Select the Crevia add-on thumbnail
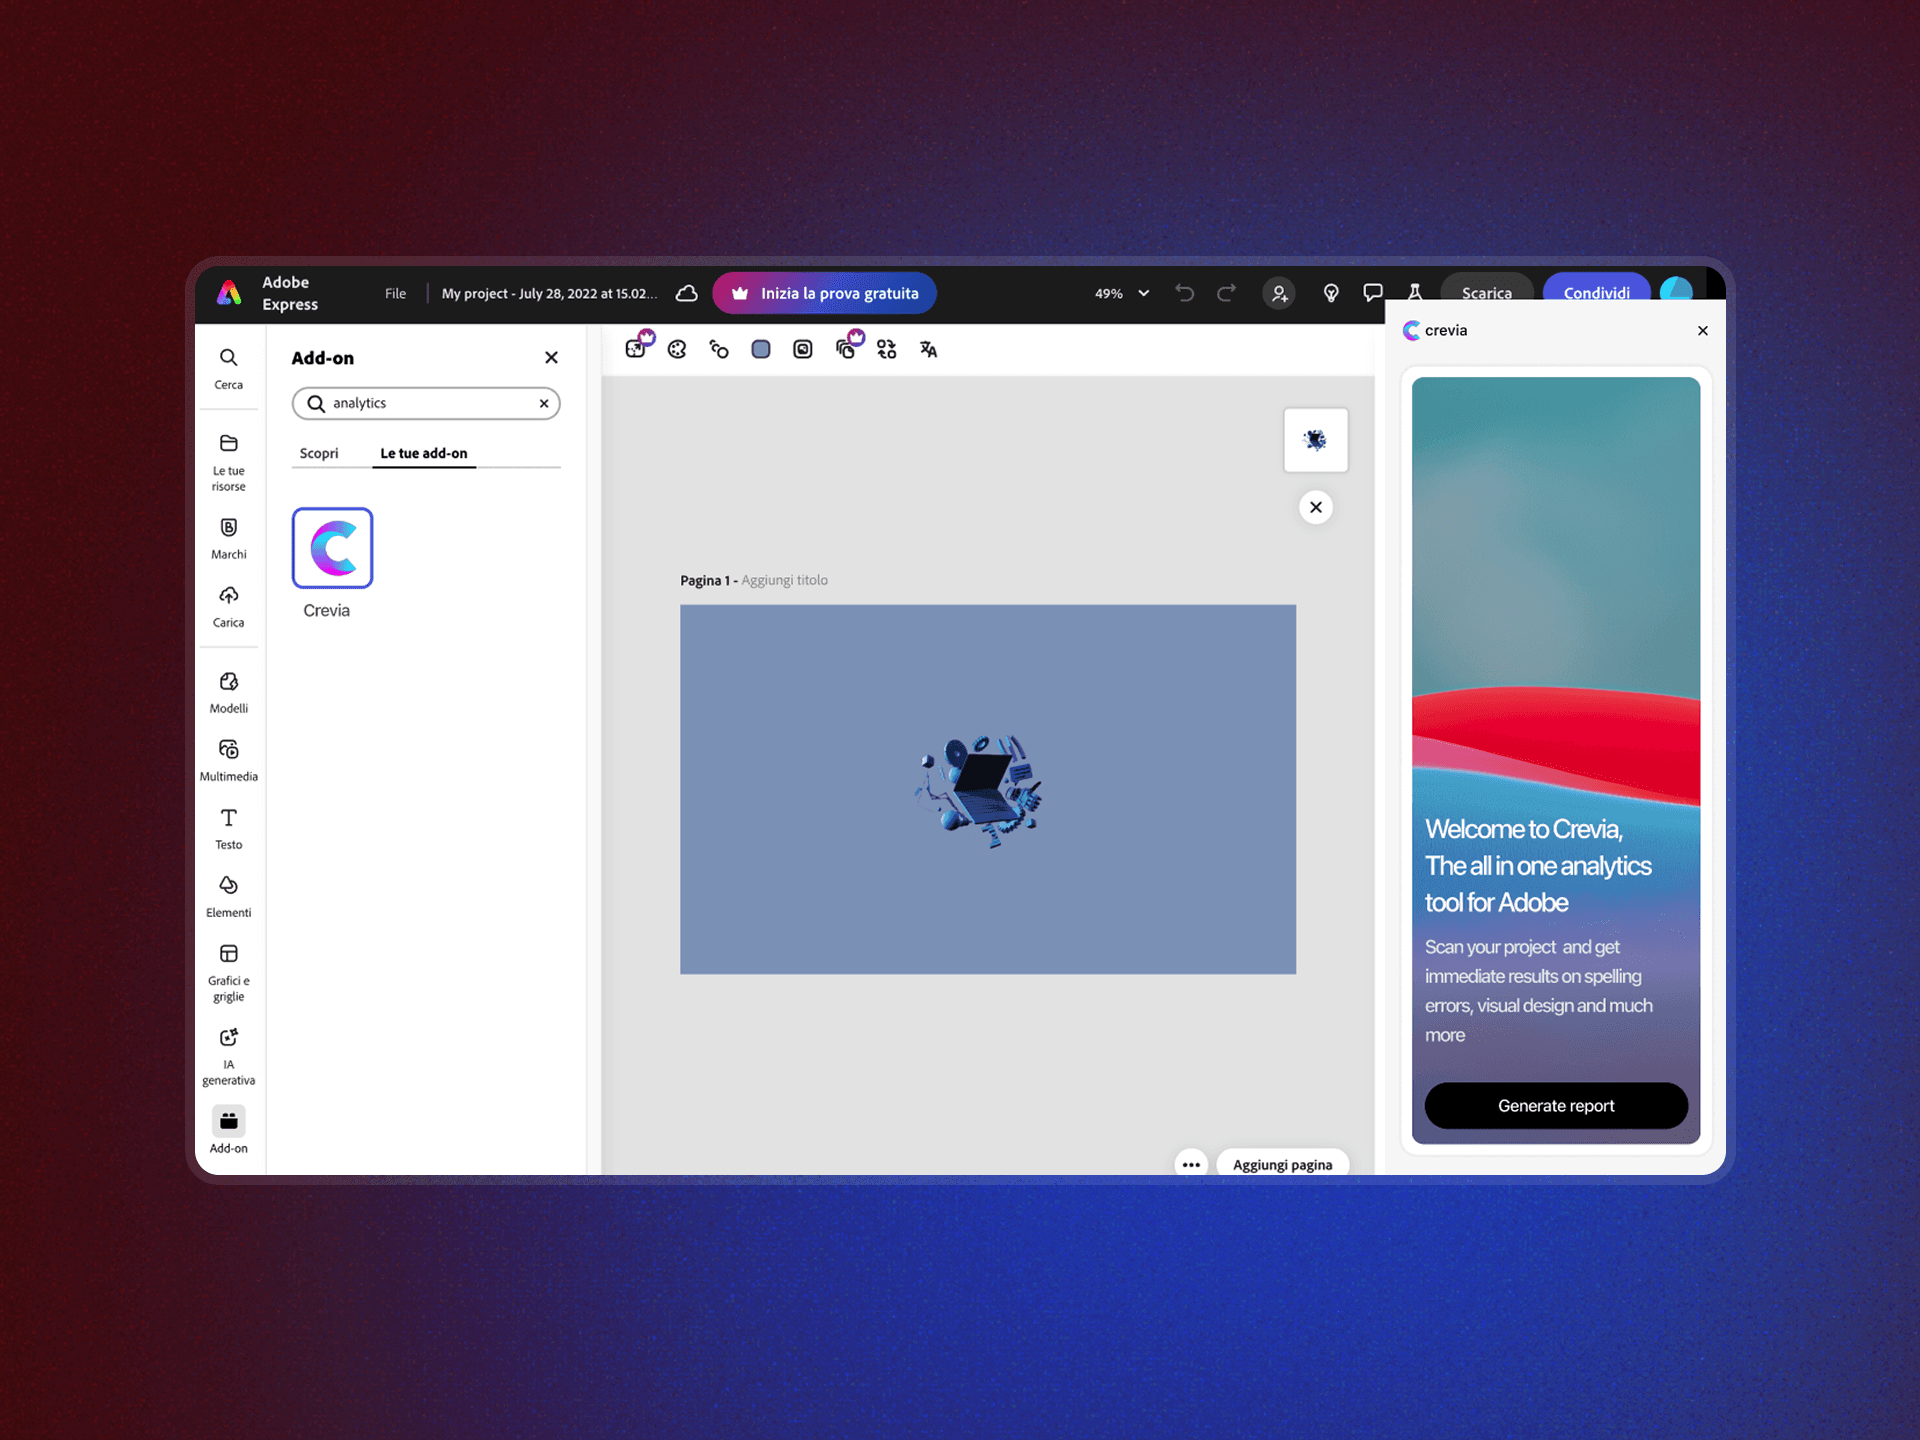The height and width of the screenshot is (1440, 1920). point(332,548)
